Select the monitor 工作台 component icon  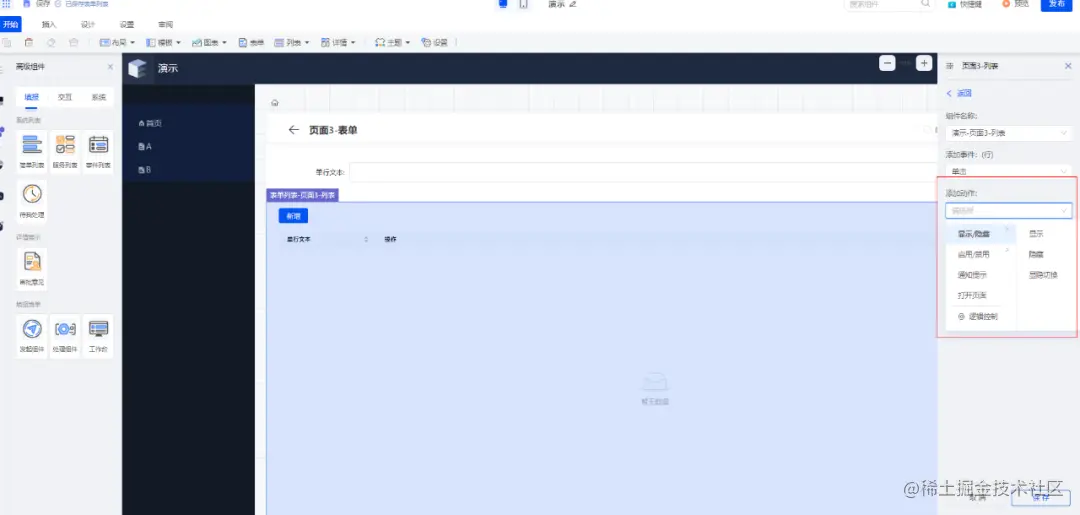pyautogui.click(x=98, y=328)
